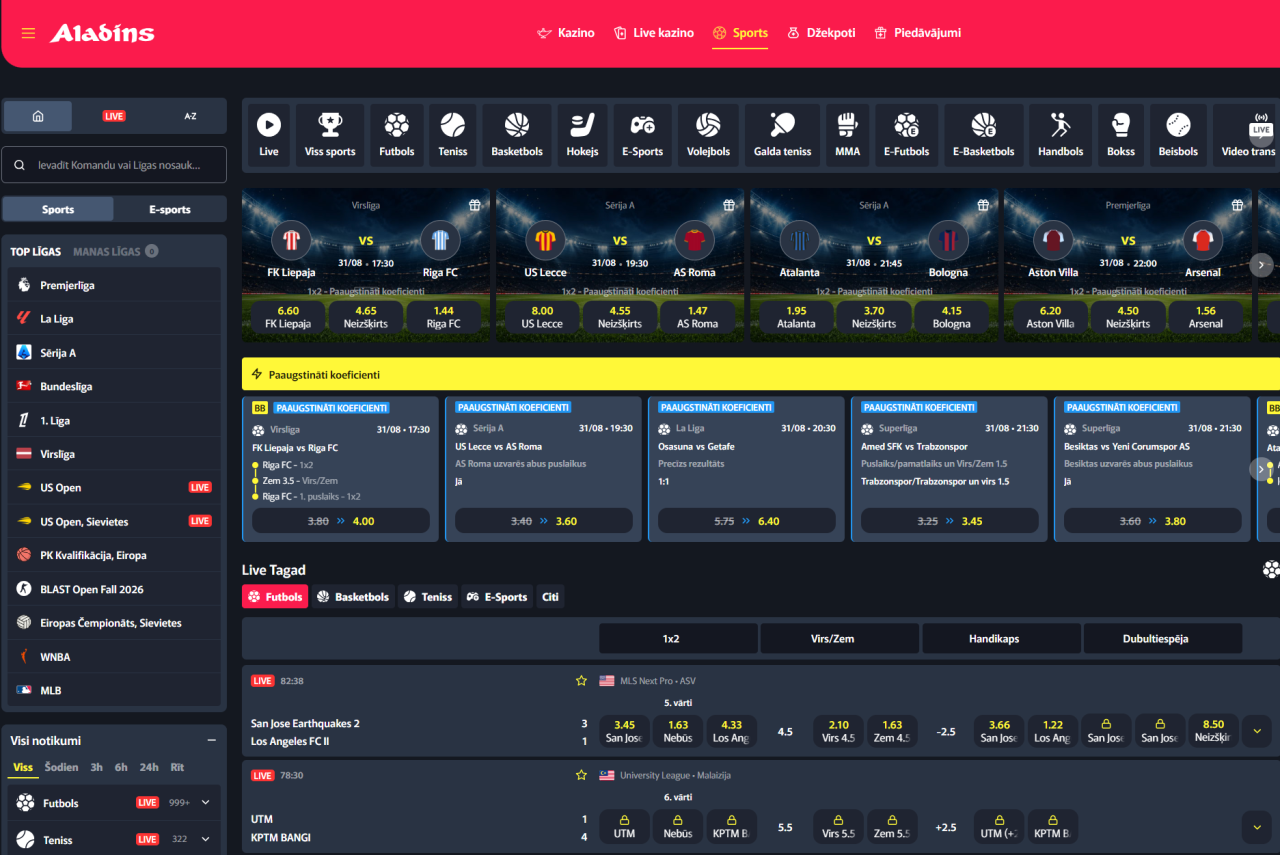
Task: Select the 24h time filter tab
Action: click(149, 767)
